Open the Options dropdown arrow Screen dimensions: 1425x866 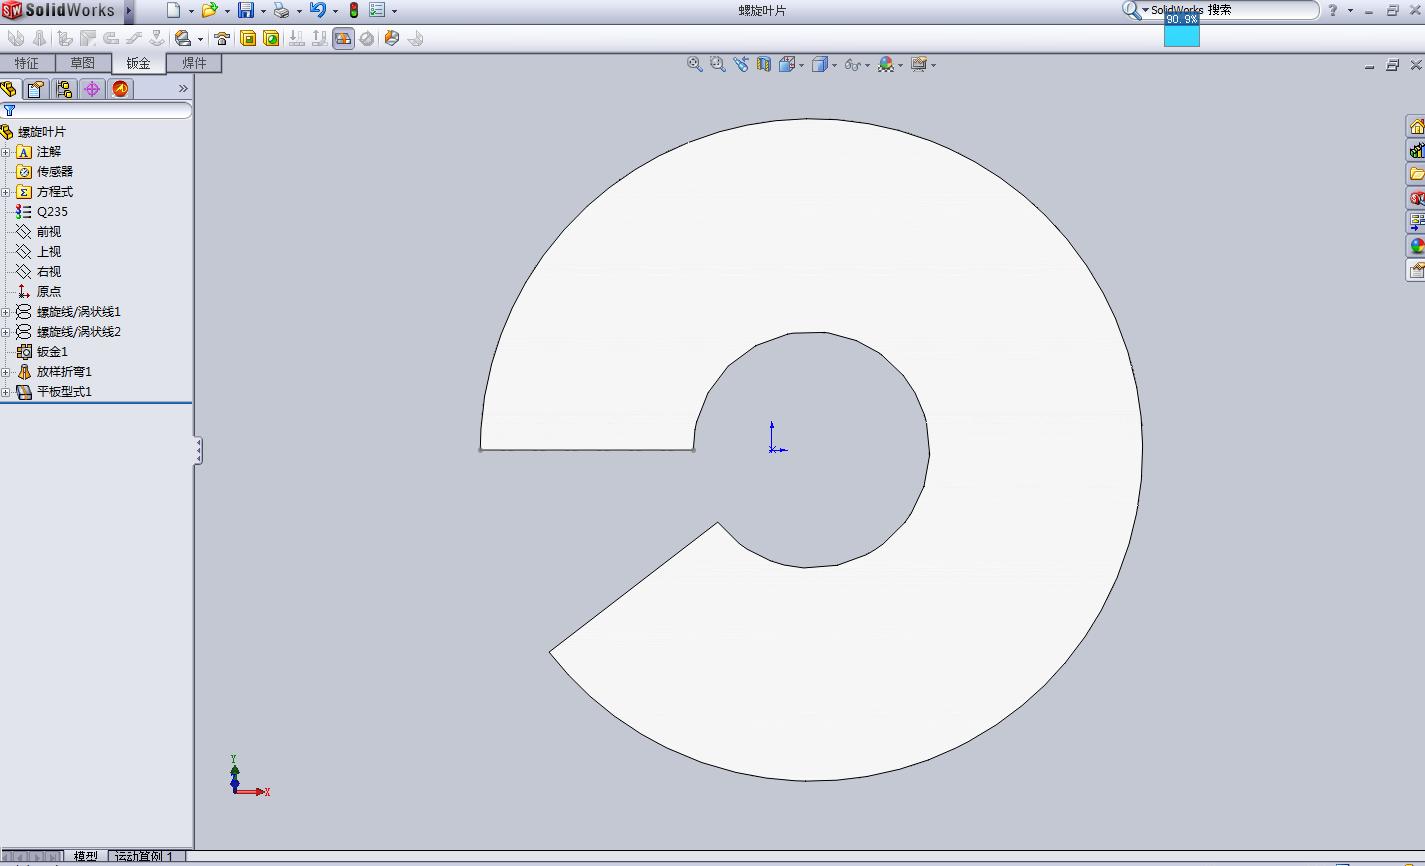394,11
